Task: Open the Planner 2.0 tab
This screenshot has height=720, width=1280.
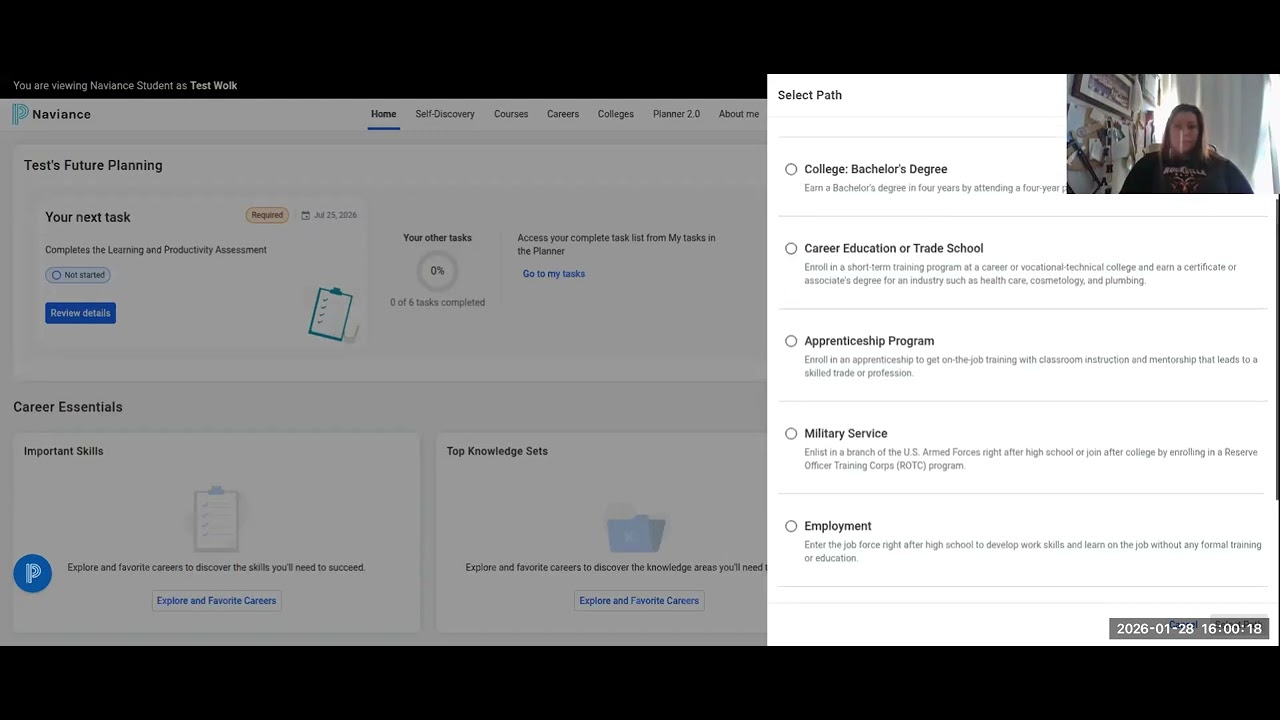Action: point(676,114)
